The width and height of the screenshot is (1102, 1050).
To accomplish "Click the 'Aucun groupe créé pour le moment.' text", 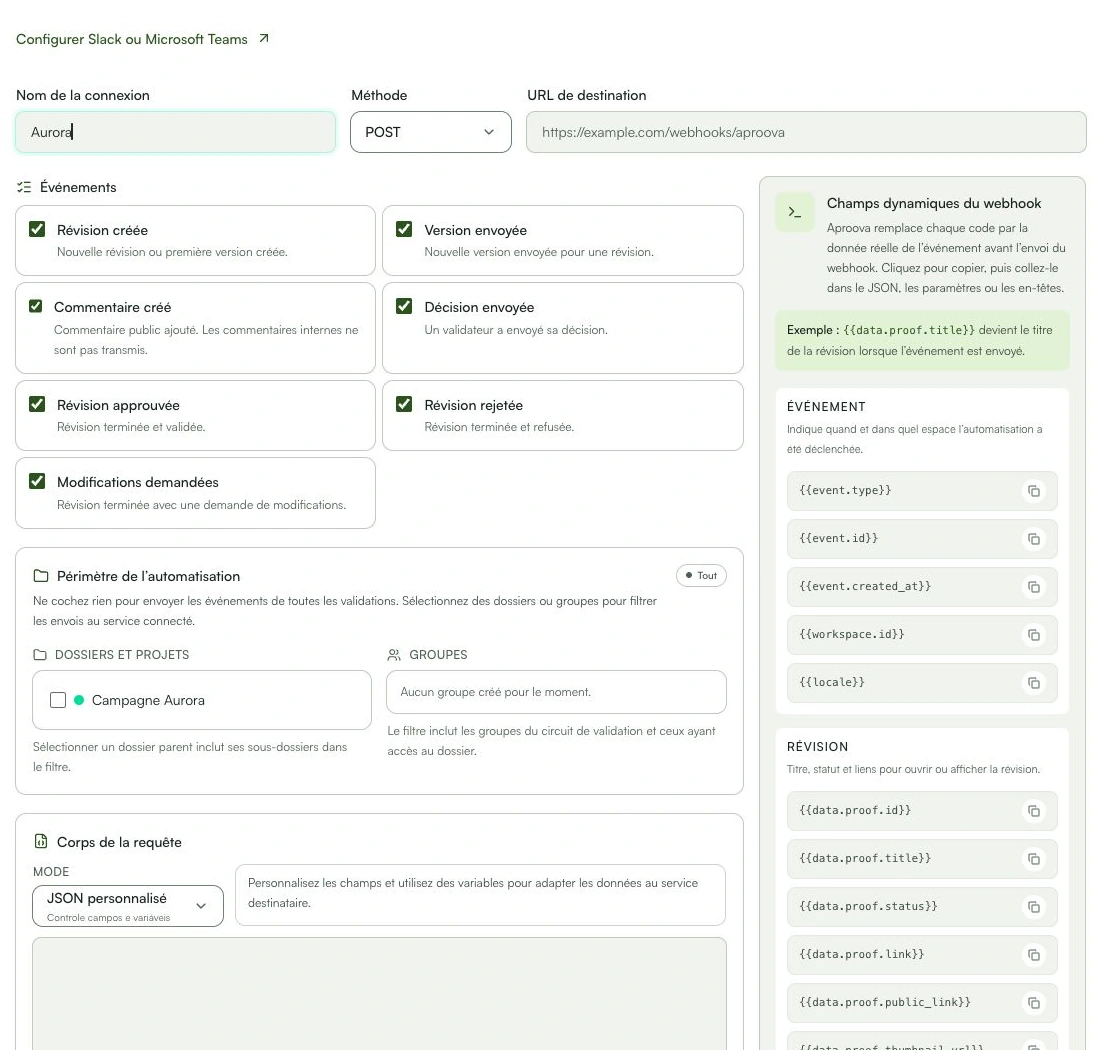I will (495, 692).
